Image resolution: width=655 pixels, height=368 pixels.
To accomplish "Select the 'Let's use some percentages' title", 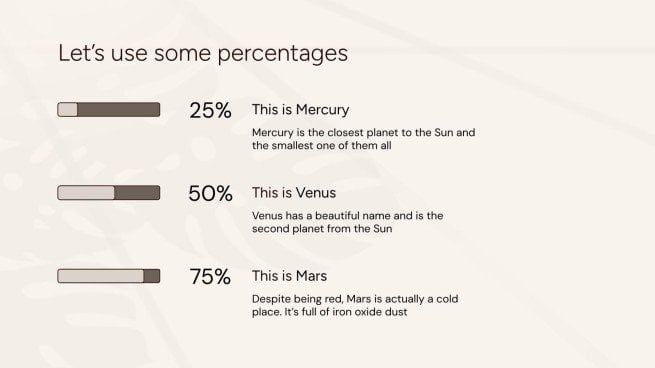I will pyautogui.click(x=203, y=53).
